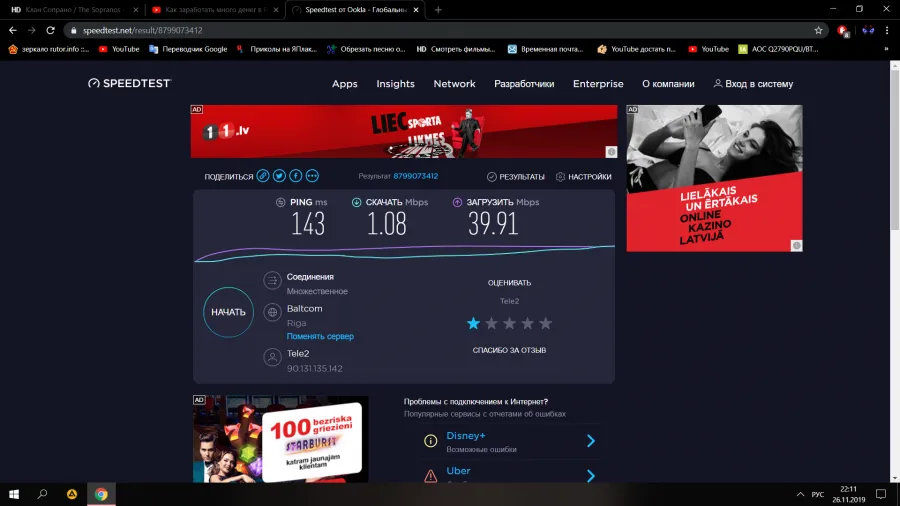Open Windows search from taskbar

point(42,494)
